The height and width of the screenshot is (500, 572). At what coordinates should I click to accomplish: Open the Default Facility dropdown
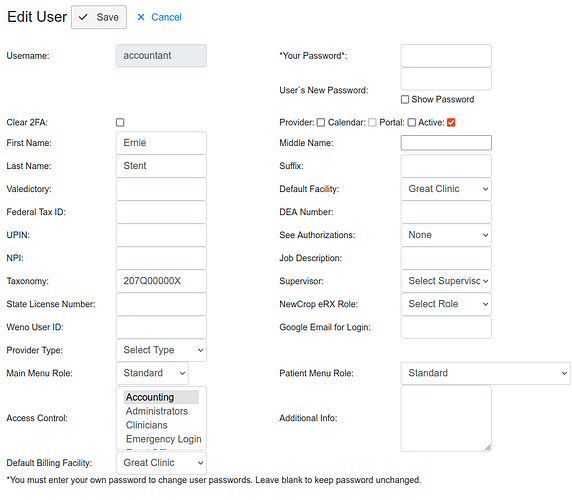click(446, 189)
